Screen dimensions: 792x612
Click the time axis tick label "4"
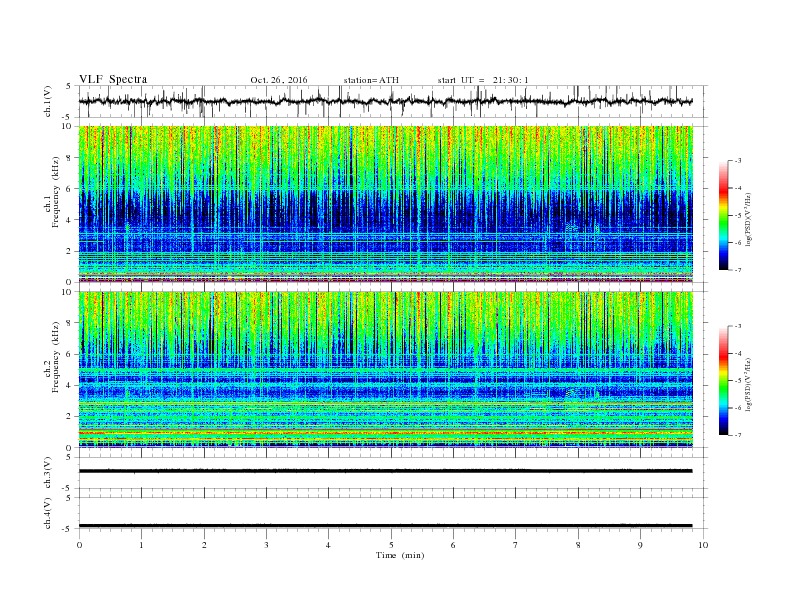[328, 545]
